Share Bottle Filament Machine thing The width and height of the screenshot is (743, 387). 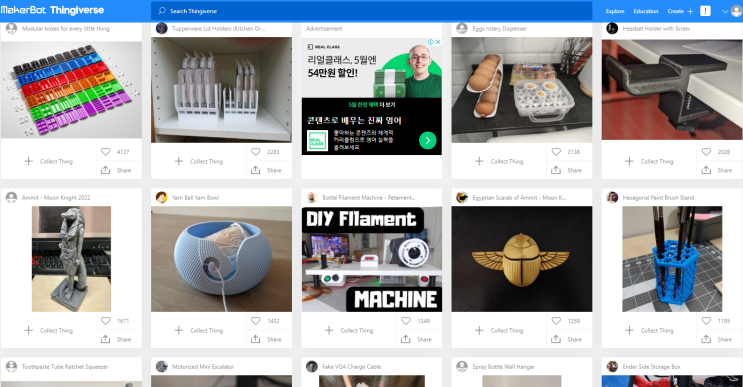(x=416, y=339)
